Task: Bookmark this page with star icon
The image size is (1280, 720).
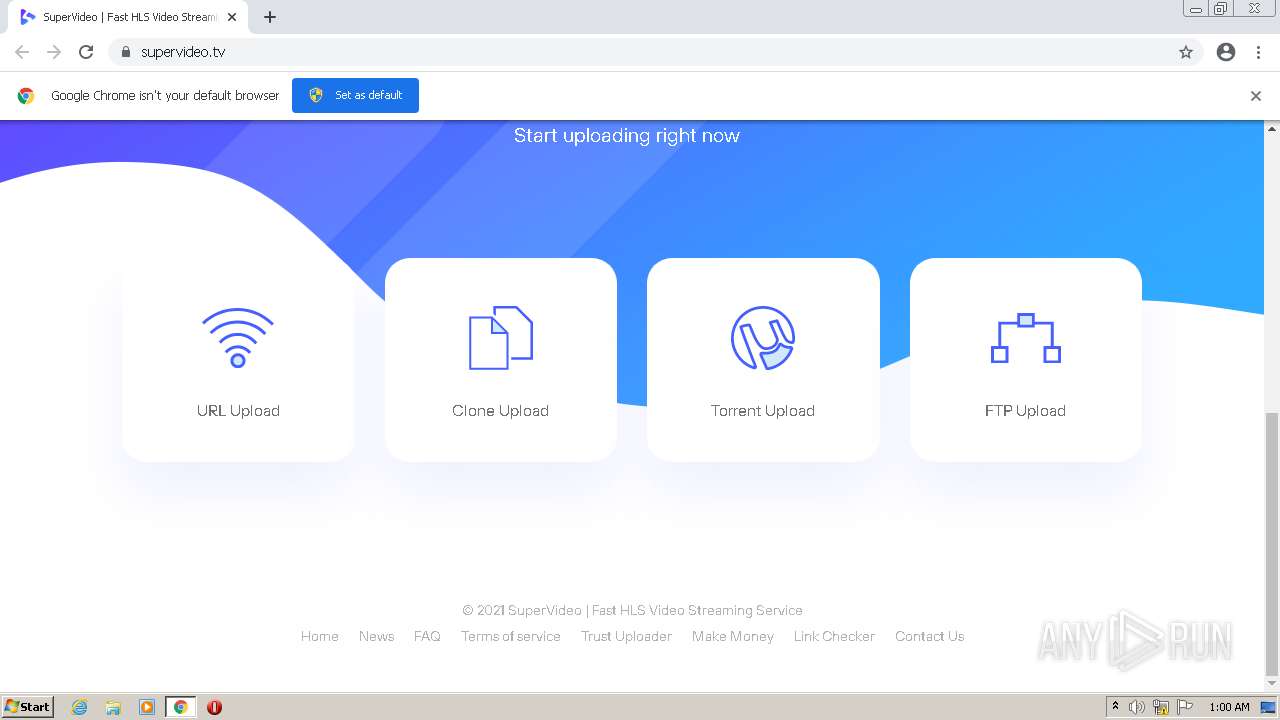Action: 1186,52
